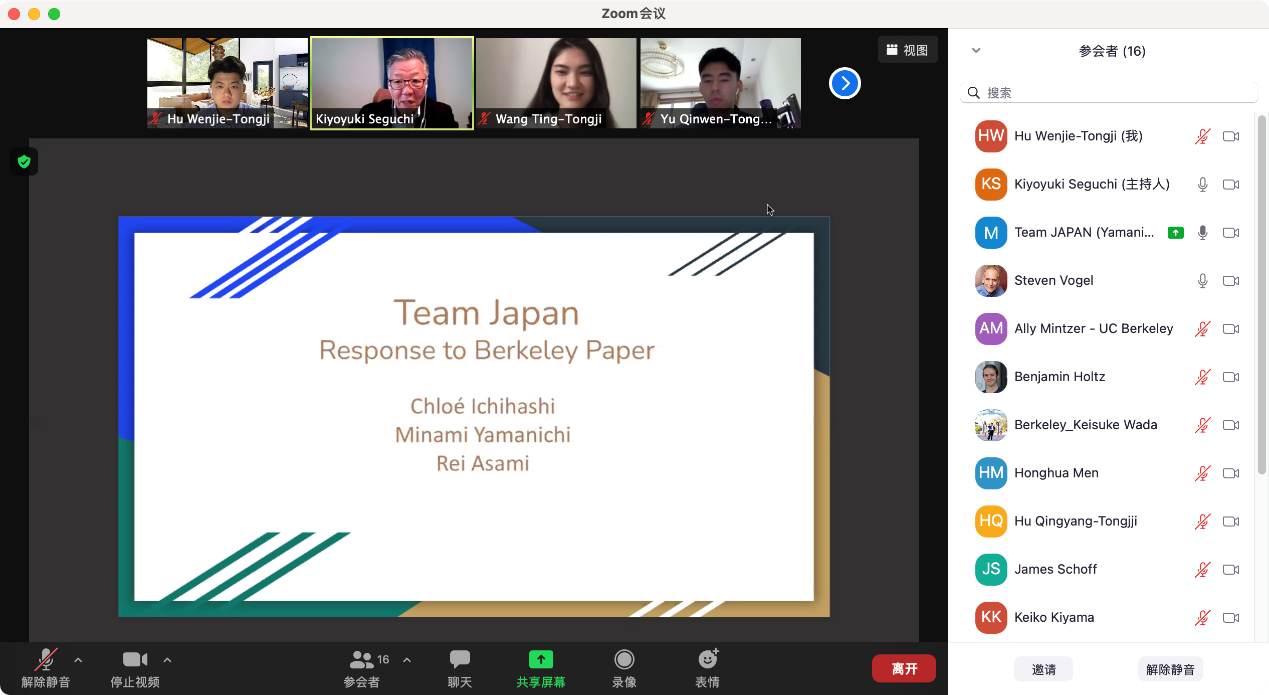Open the reactions (表情) emoji icon
This screenshot has width=1269, height=695.
pyautogui.click(x=708, y=660)
